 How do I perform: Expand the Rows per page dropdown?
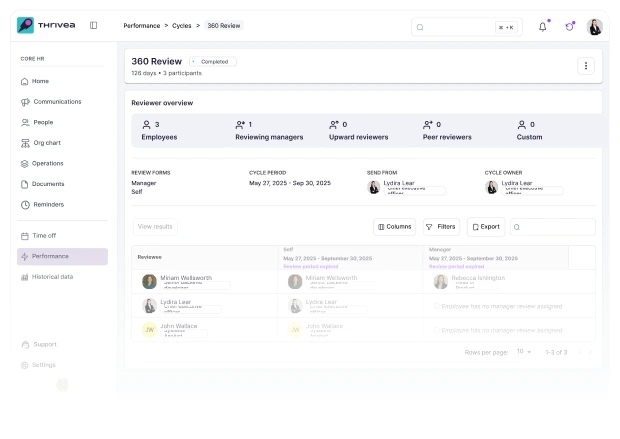(x=525, y=352)
